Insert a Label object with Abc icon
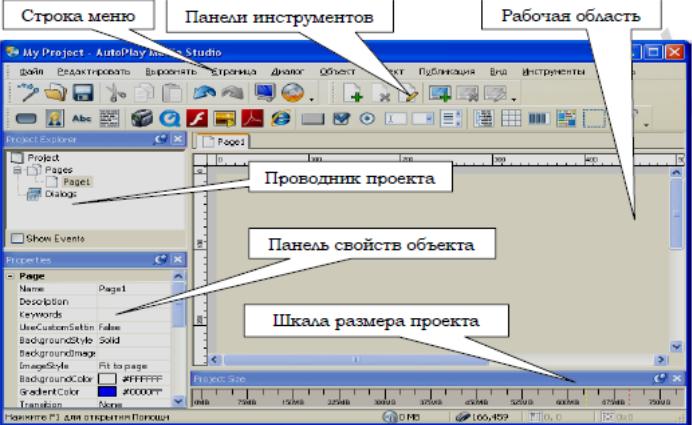 click(x=82, y=118)
